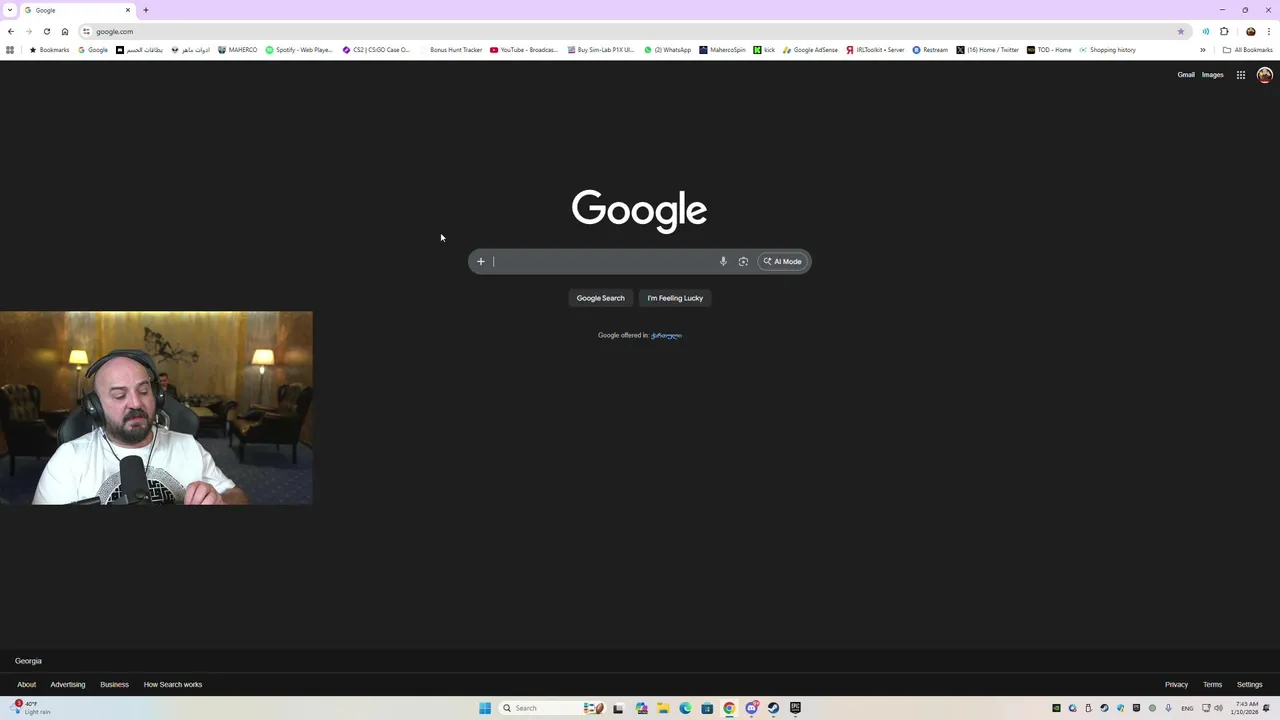
Task: Open Spotify - Web Player bookmark
Action: 299,50
